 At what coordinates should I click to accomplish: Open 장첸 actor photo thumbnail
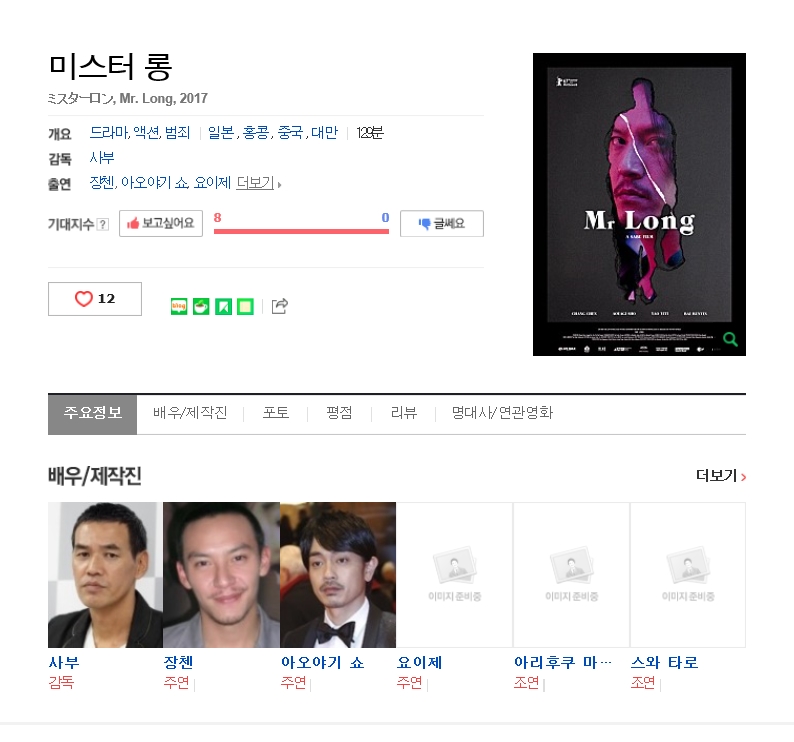pyautogui.click(x=221, y=575)
